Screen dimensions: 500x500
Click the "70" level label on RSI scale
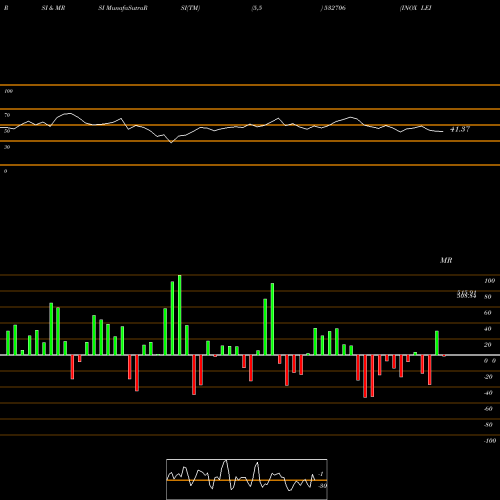point(7,115)
